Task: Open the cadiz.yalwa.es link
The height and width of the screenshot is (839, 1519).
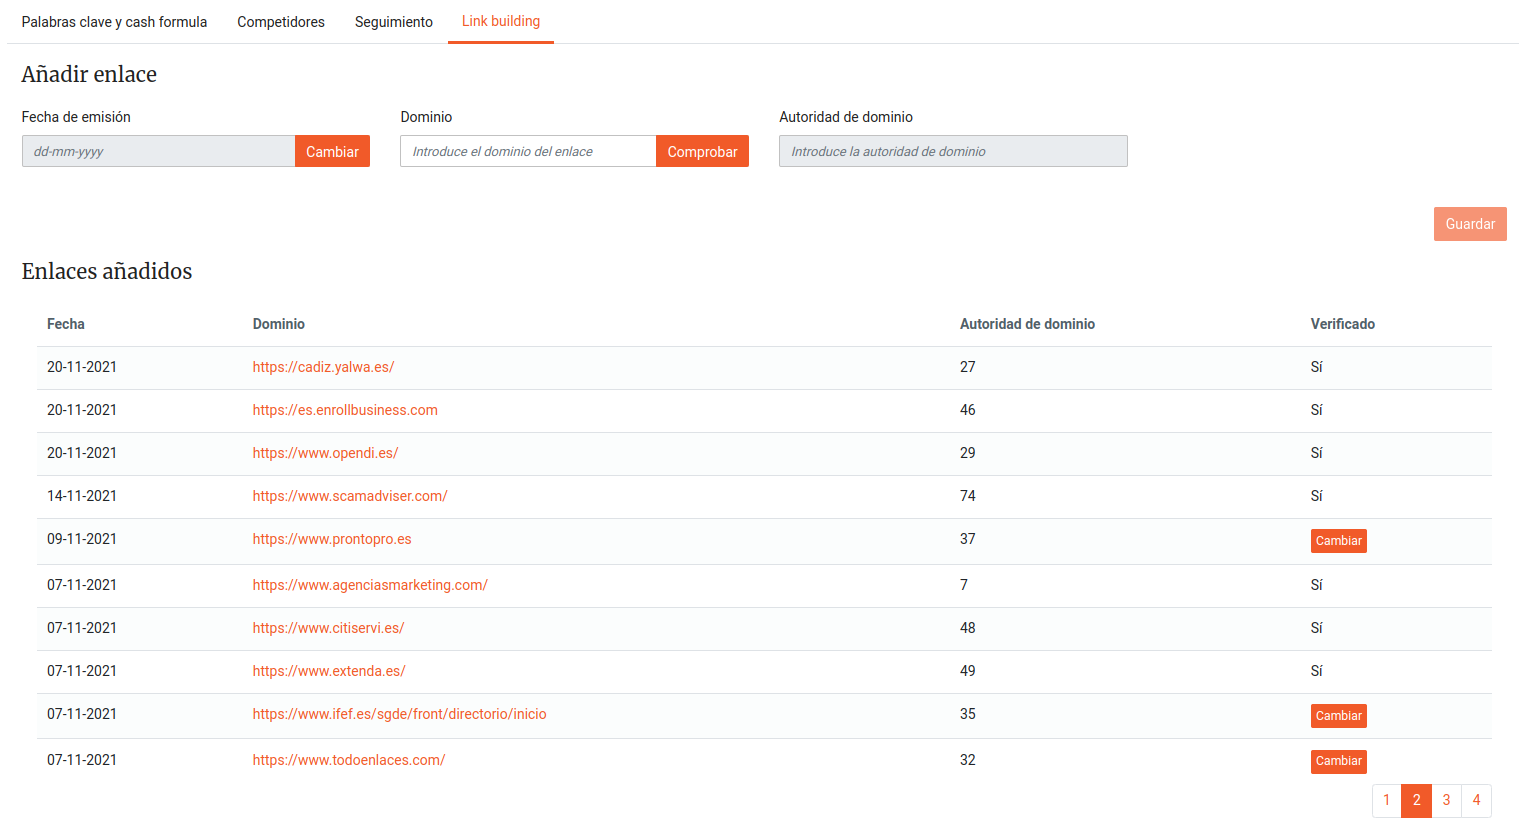Action: pos(323,367)
